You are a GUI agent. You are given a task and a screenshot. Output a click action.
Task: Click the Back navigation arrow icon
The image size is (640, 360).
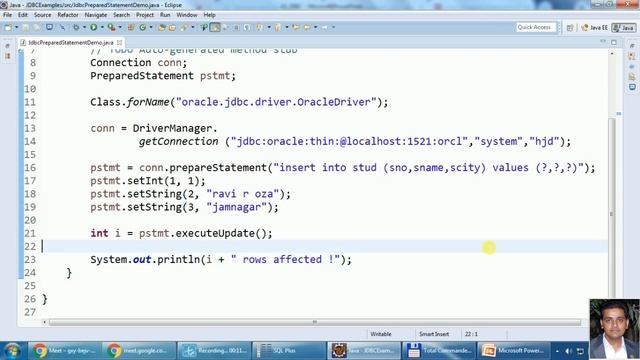(x=307, y=27)
